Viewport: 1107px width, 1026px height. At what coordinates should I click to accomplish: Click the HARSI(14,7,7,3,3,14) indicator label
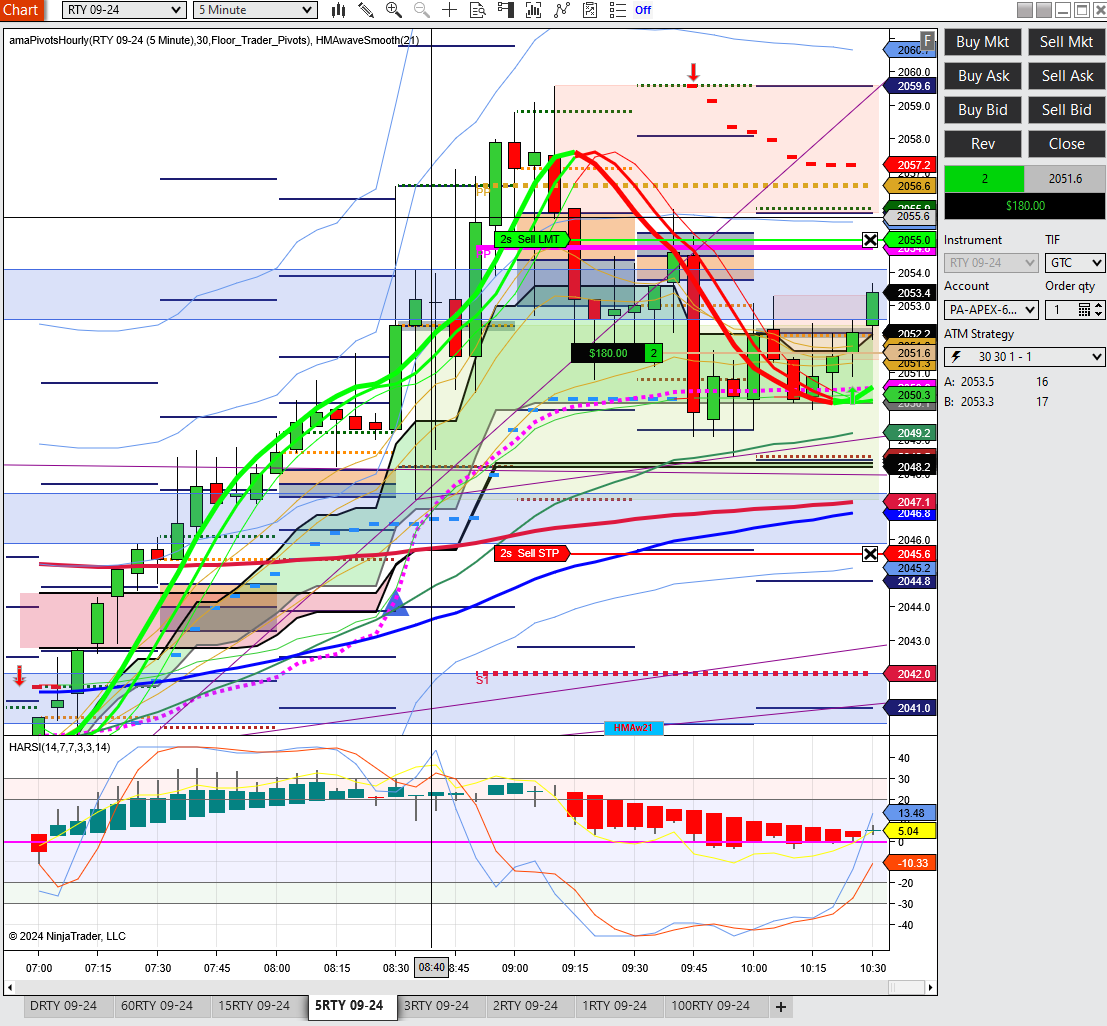click(x=59, y=747)
